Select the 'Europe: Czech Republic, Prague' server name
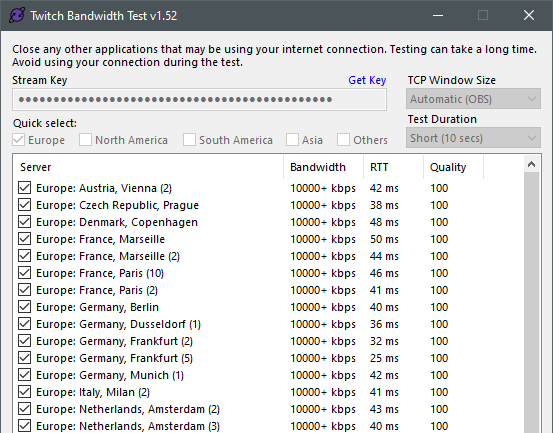 click(117, 205)
